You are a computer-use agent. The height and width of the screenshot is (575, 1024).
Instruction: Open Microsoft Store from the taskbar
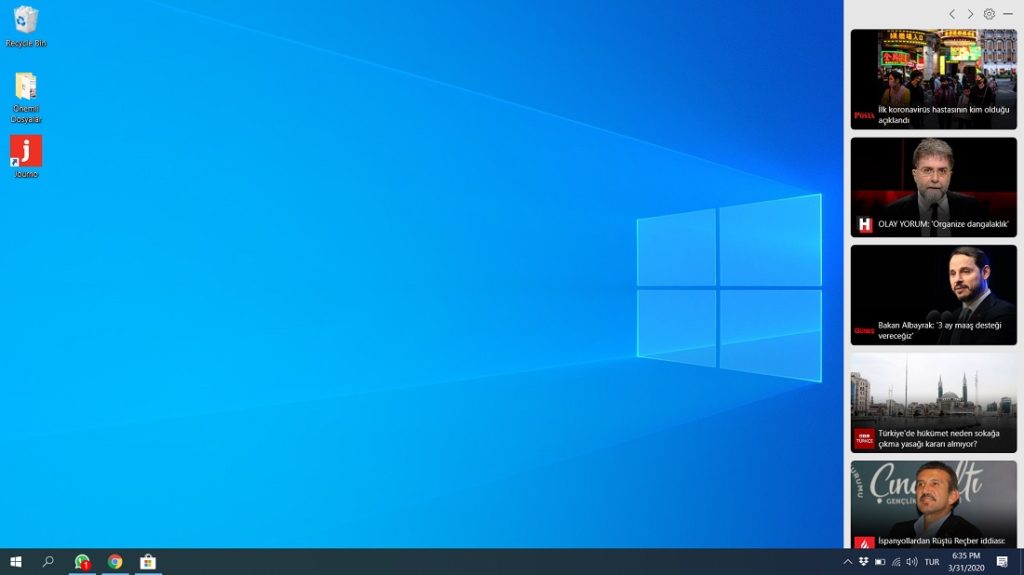click(x=148, y=562)
